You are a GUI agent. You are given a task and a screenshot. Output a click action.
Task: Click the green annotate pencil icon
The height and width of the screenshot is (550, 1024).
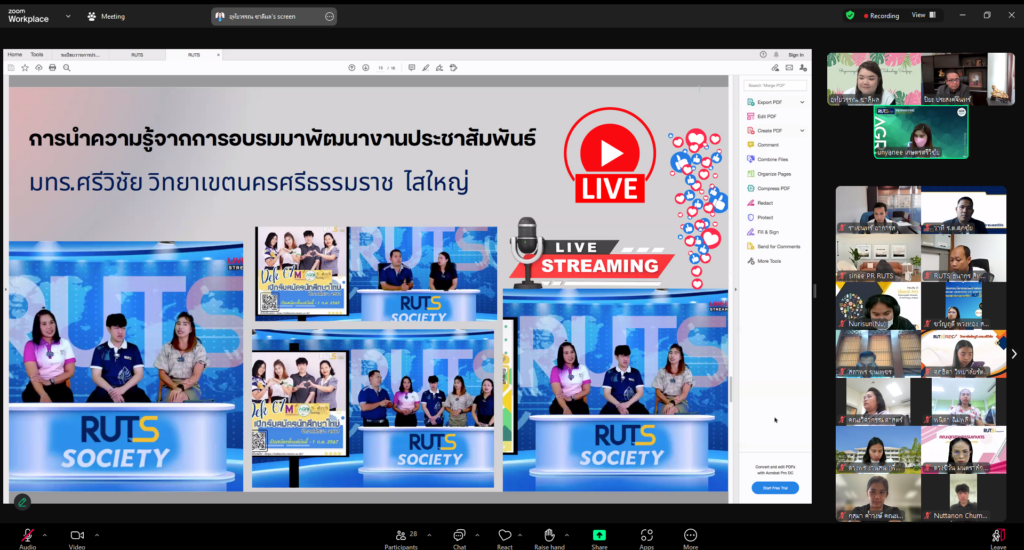22,502
